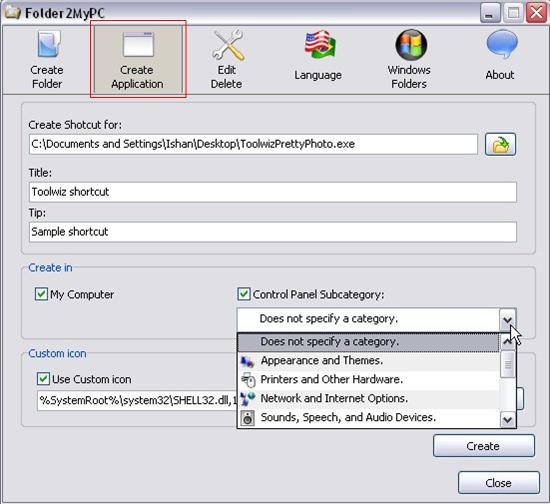The image size is (550, 504).
Task: Select the Create Application icon
Action: click(138, 45)
